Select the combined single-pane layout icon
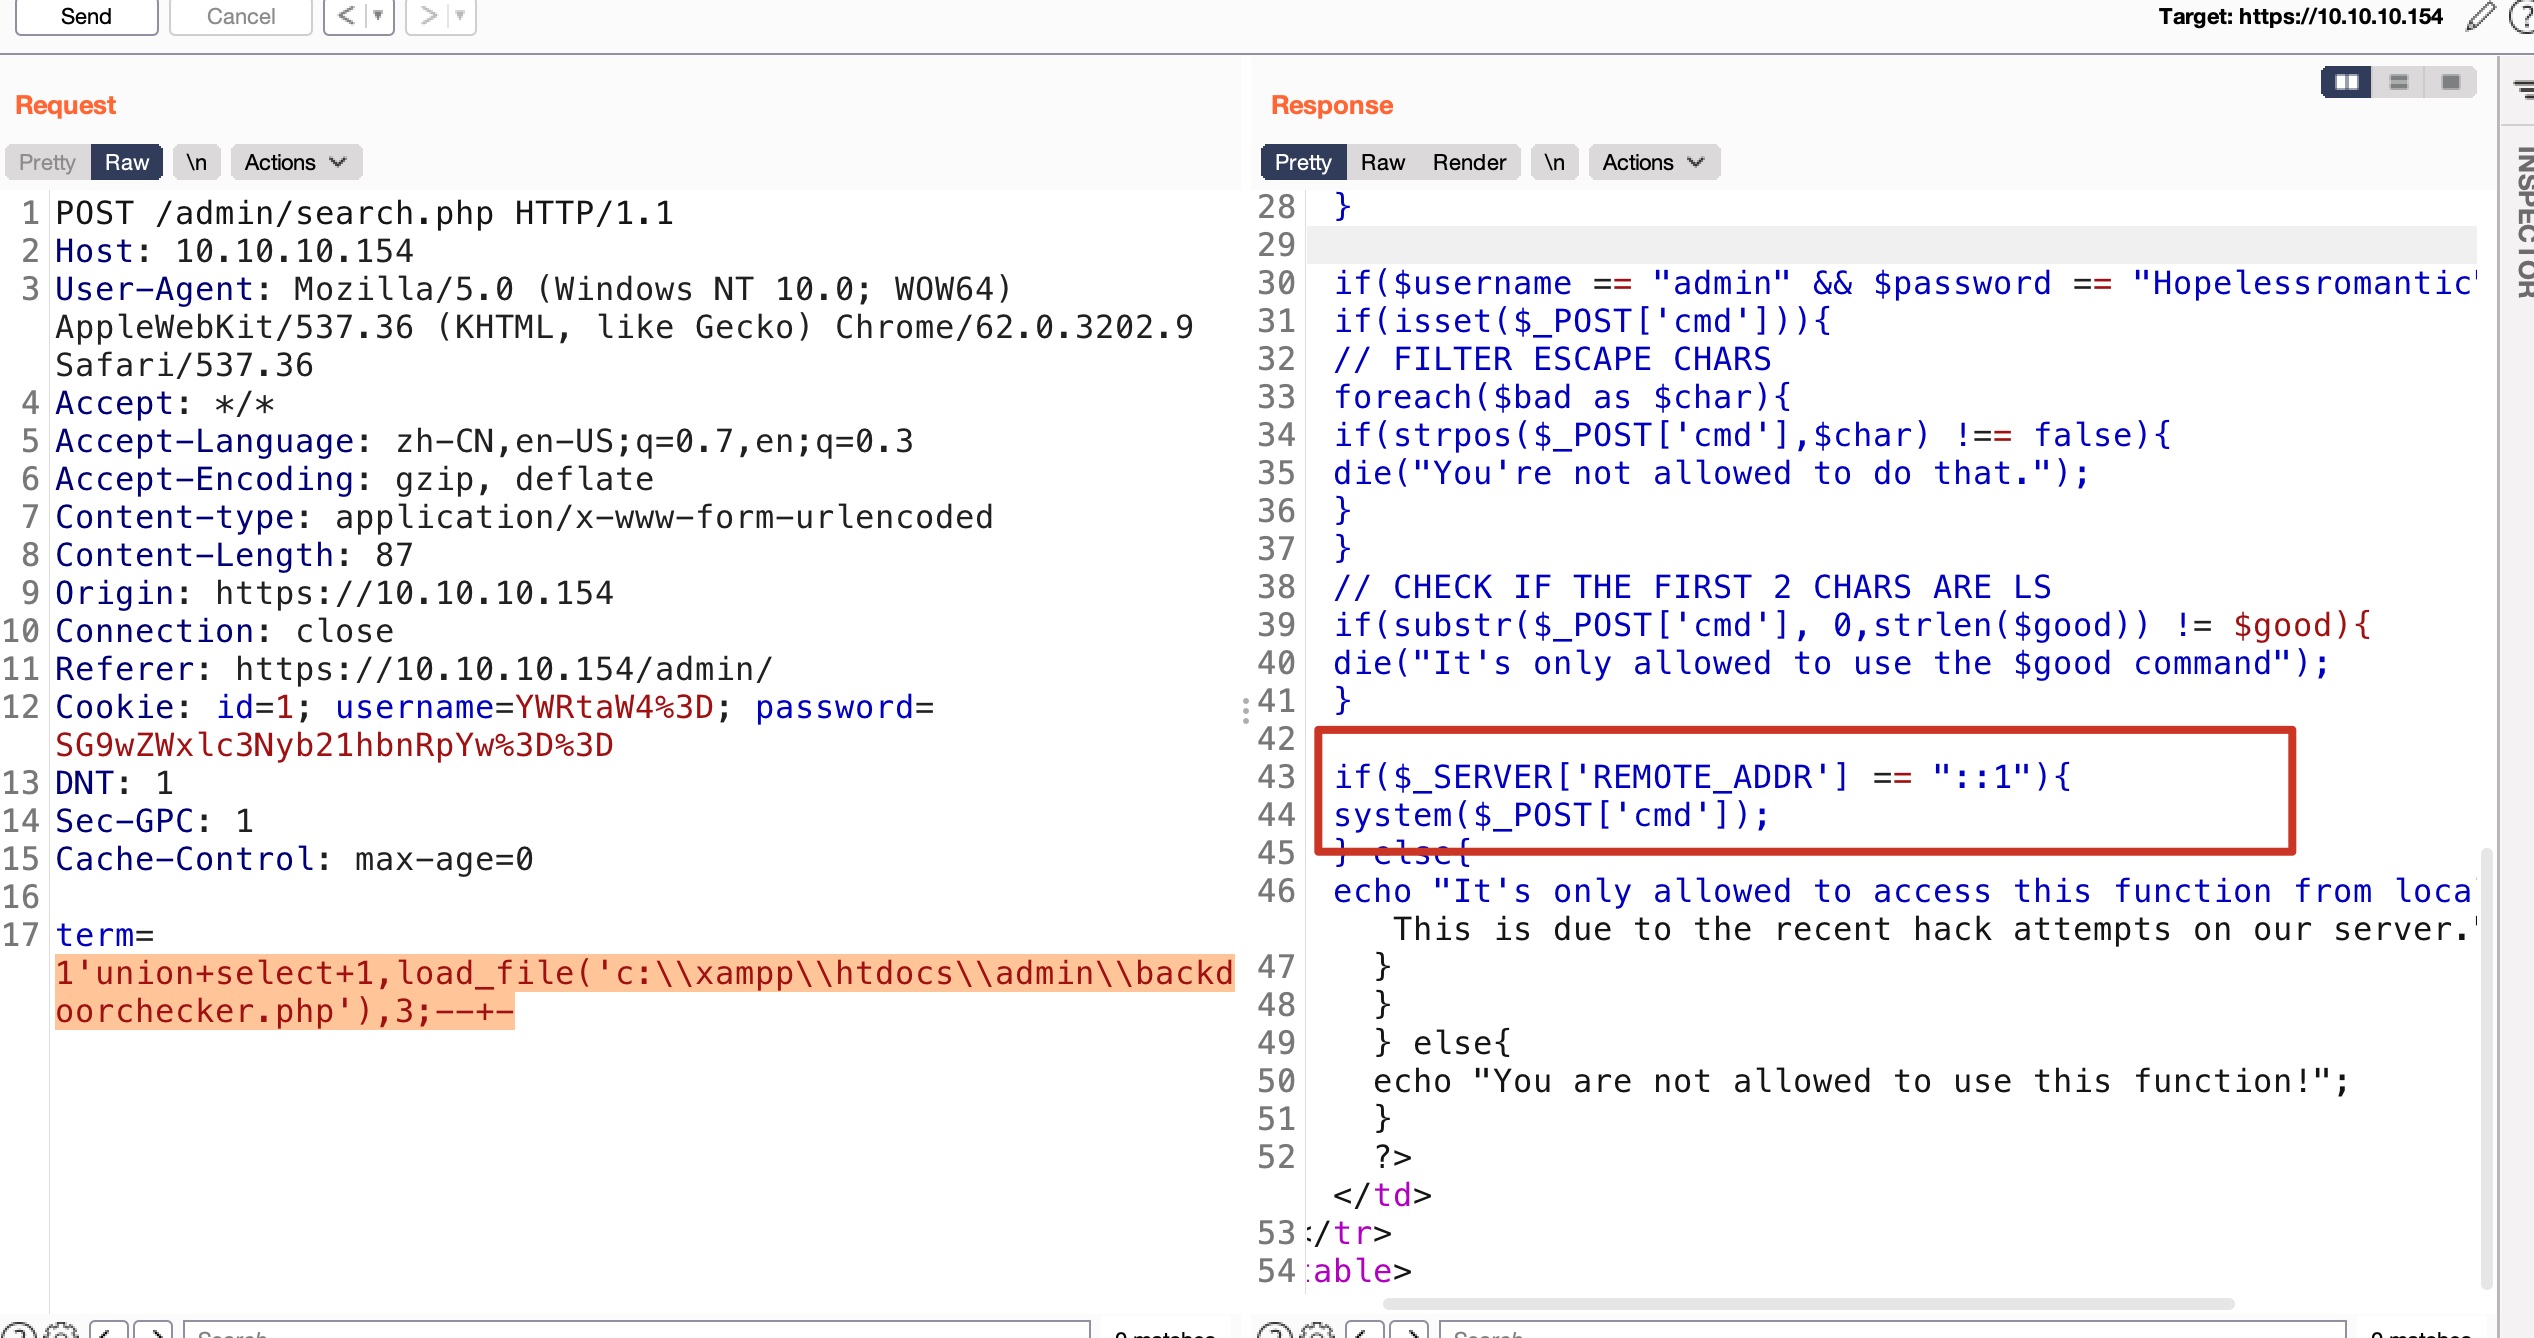 click(x=2450, y=82)
